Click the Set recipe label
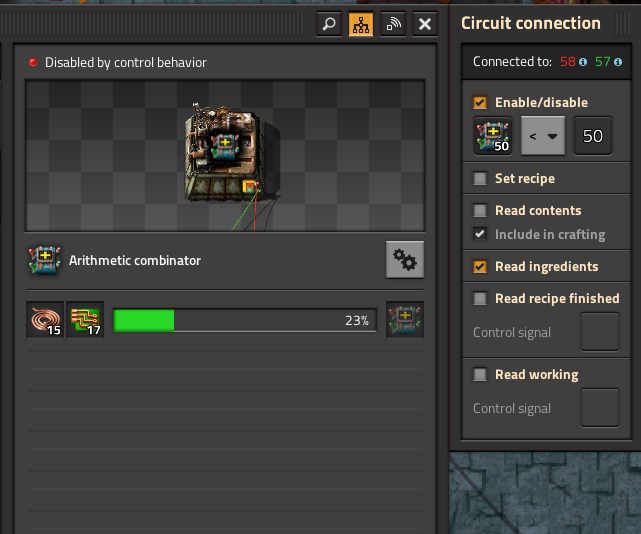The height and width of the screenshot is (534, 641). click(525, 179)
